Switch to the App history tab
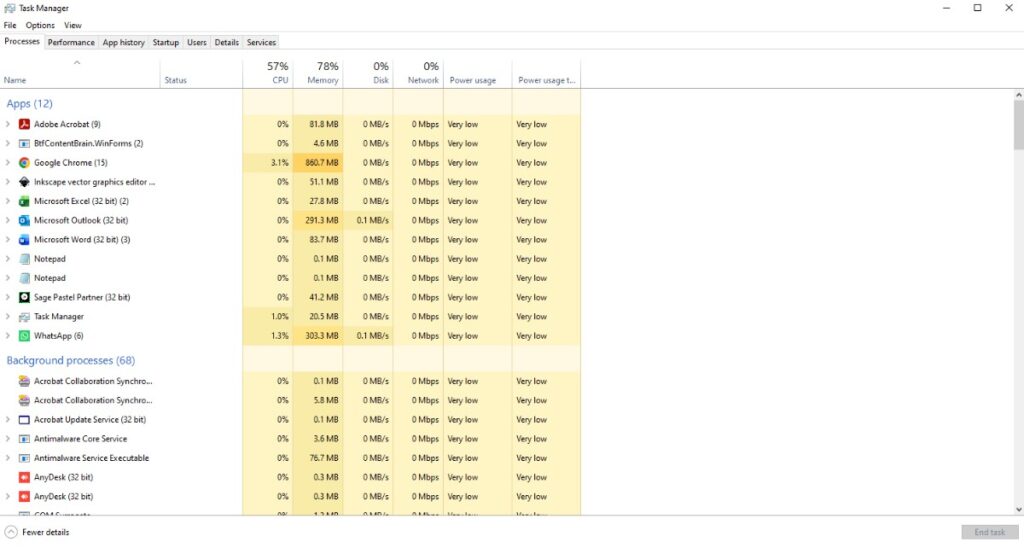Viewport: 1024px width, 548px height. pyautogui.click(x=123, y=42)
